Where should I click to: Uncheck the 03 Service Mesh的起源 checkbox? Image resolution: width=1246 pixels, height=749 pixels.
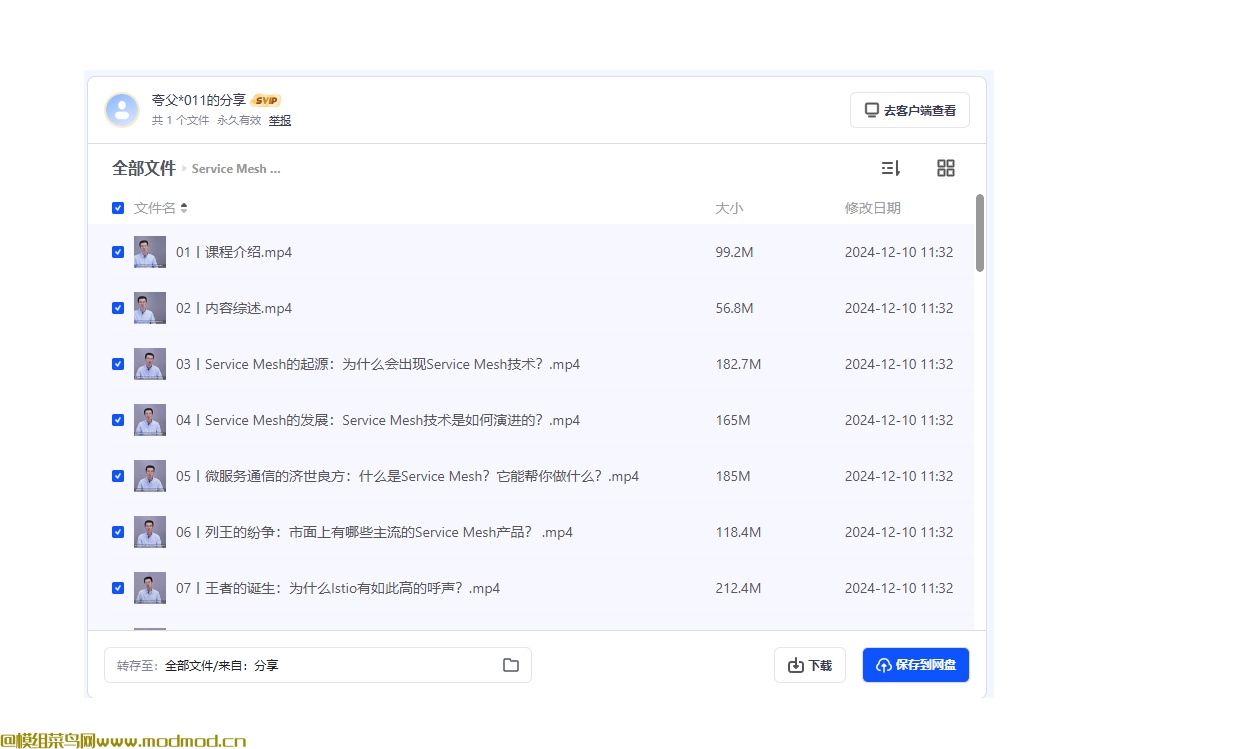click(x=118, y=364)
